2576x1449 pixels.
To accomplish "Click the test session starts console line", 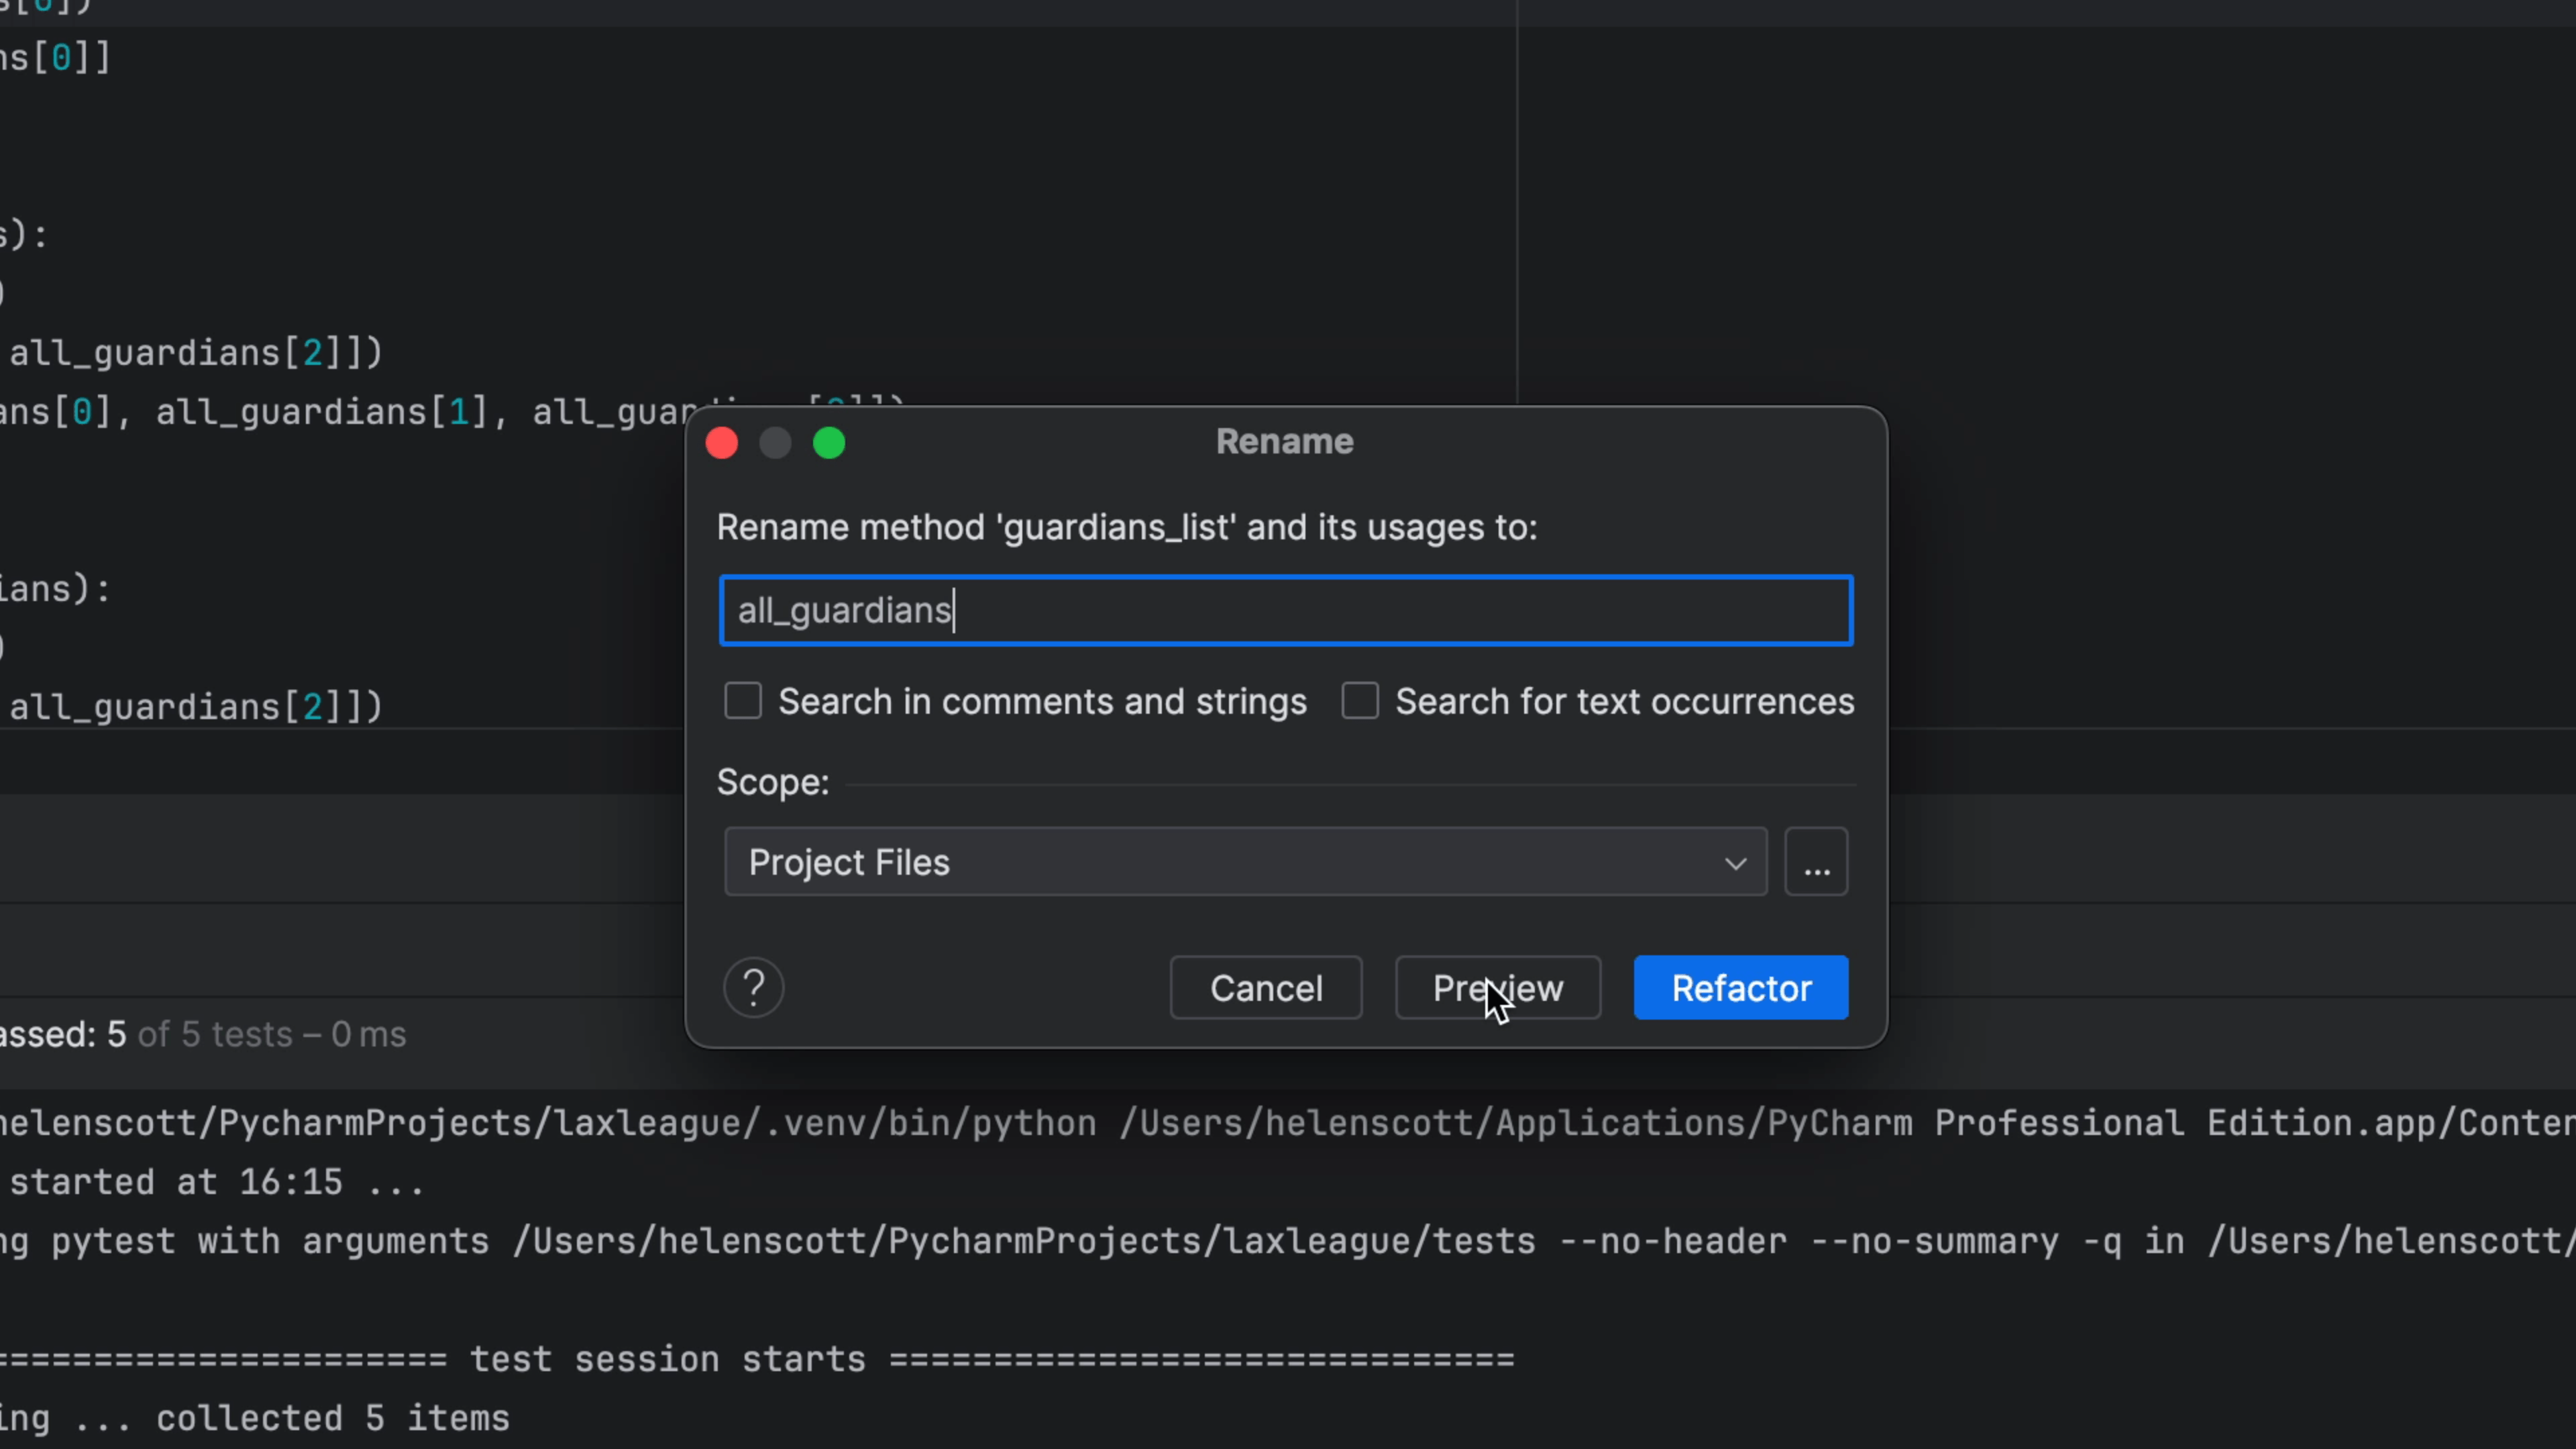I will [x=668, y=1360].
